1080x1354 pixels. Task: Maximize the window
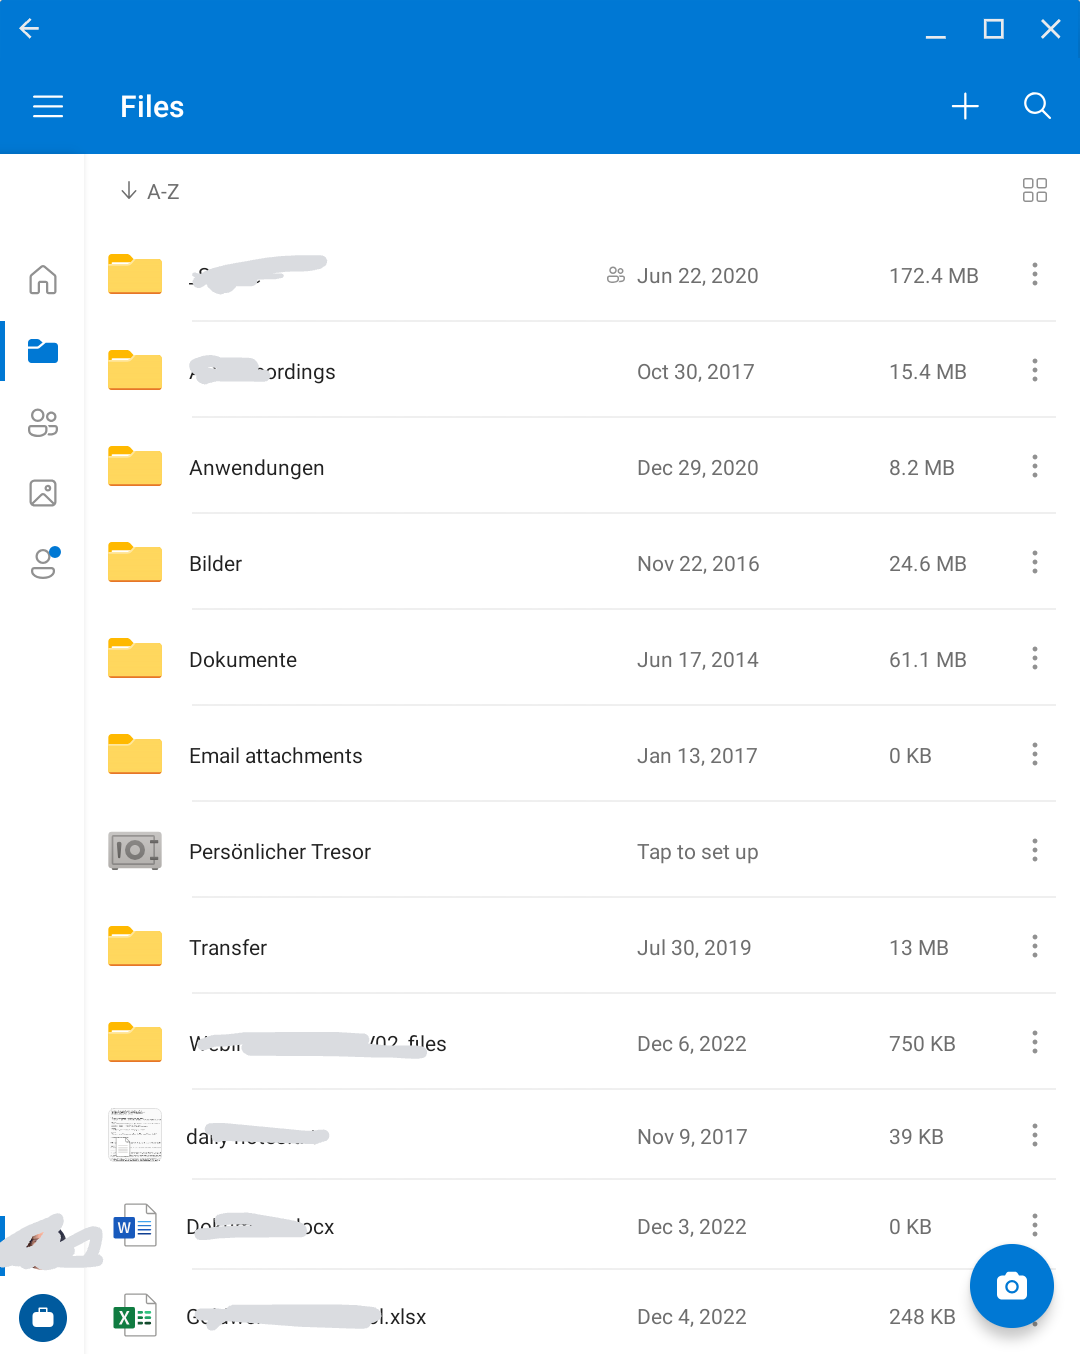coord(994,29)
